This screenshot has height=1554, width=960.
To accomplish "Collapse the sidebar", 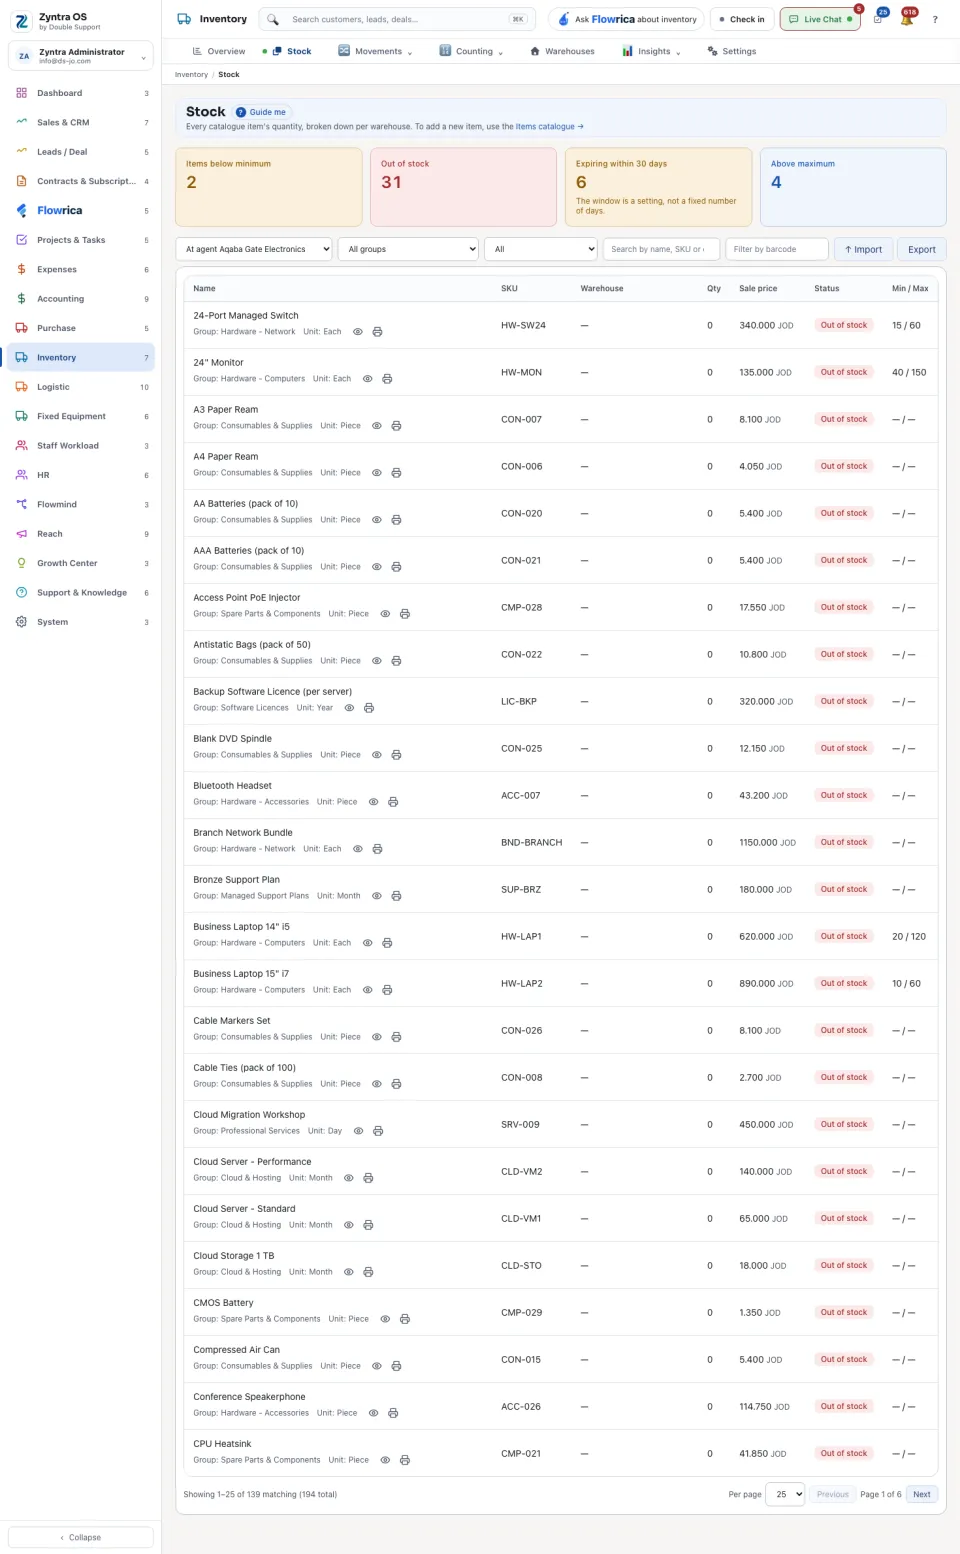I will pos(81,1537).
